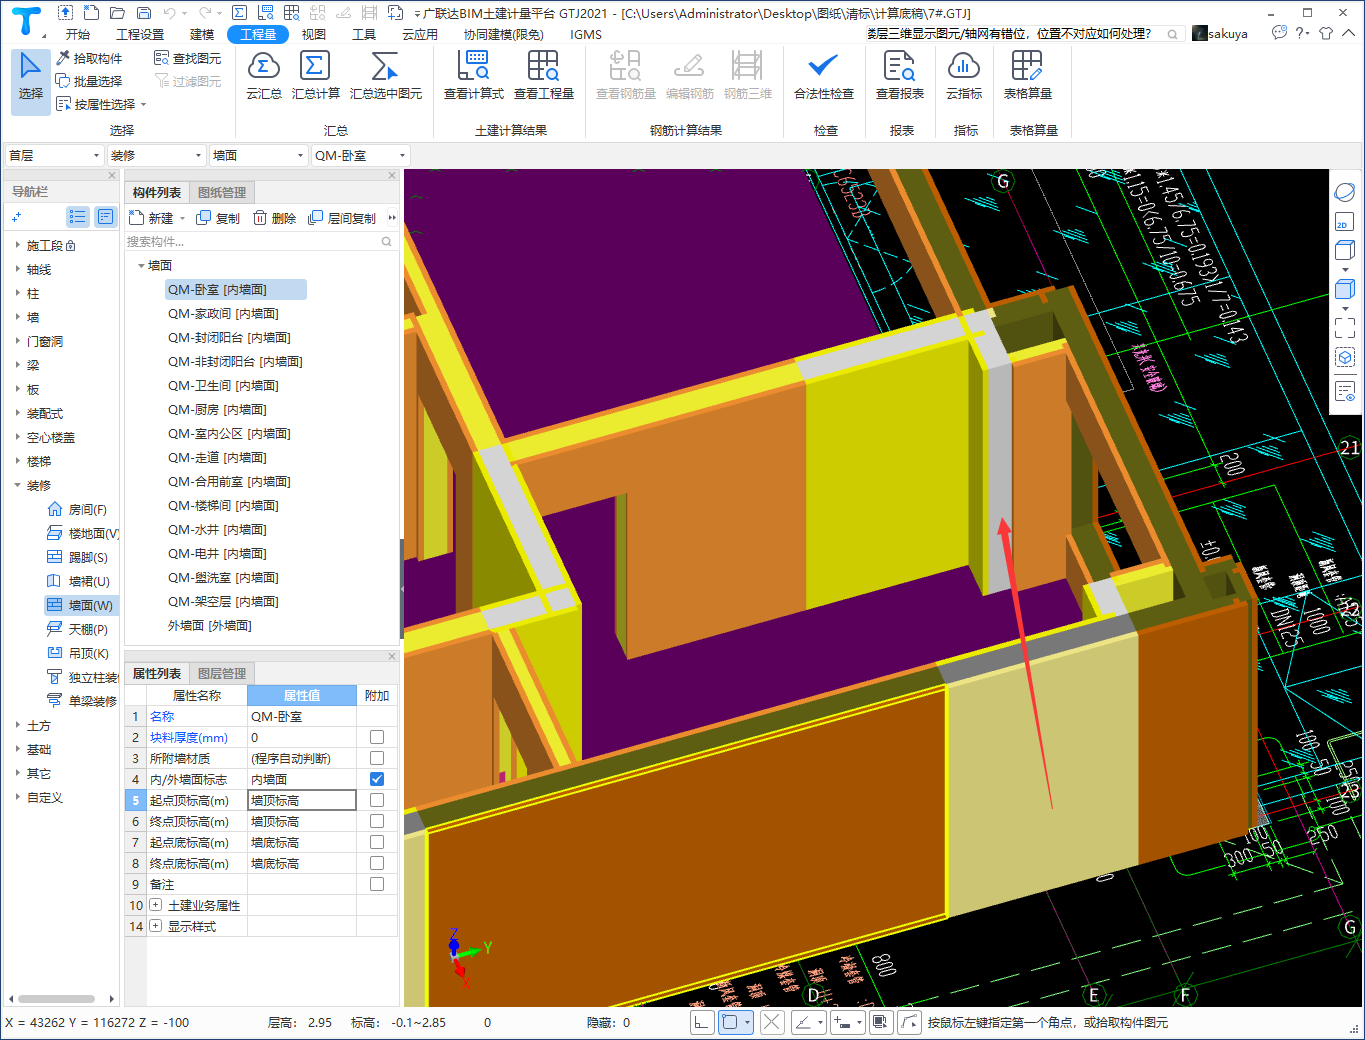Toggle 起点顶标高 附加 checkbox
1365x1040 pixels.
377,800
